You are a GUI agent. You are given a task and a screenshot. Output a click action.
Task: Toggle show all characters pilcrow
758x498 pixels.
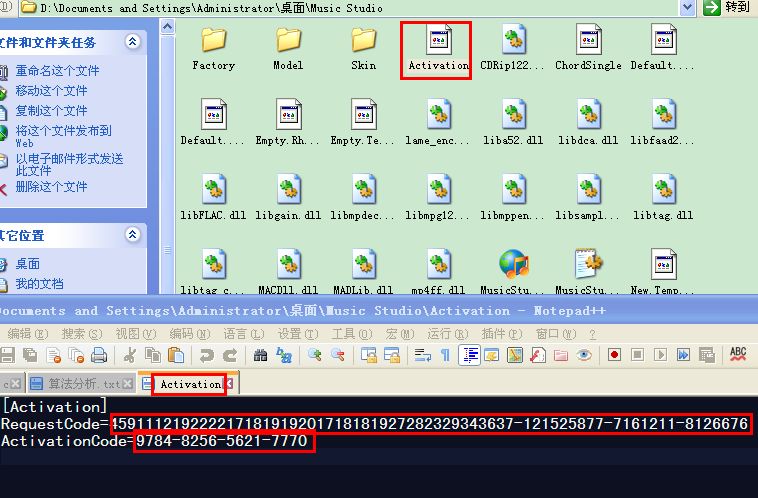tap(445, 355)
